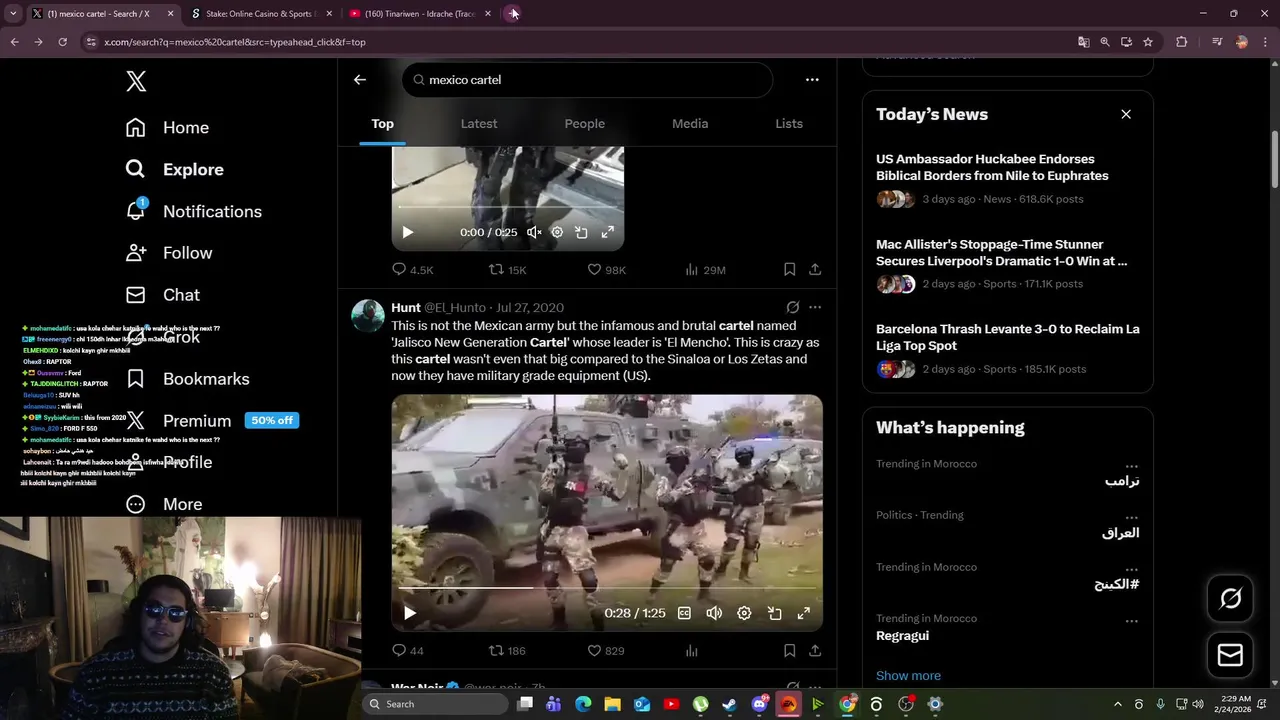Viewport: 1280px width, 720px height.
Task: Open Steam from the taskbar
Action: [x=729, y=704]
